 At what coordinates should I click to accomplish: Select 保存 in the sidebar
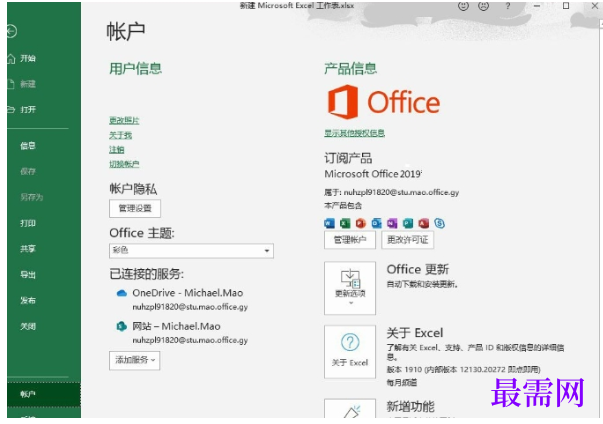click(28, 171)
